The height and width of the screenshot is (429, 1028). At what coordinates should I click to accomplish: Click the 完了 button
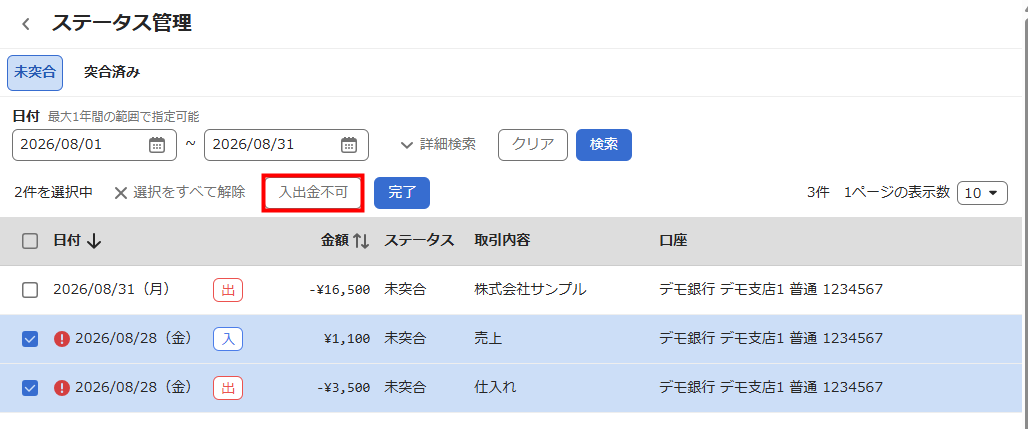(402, 193)
